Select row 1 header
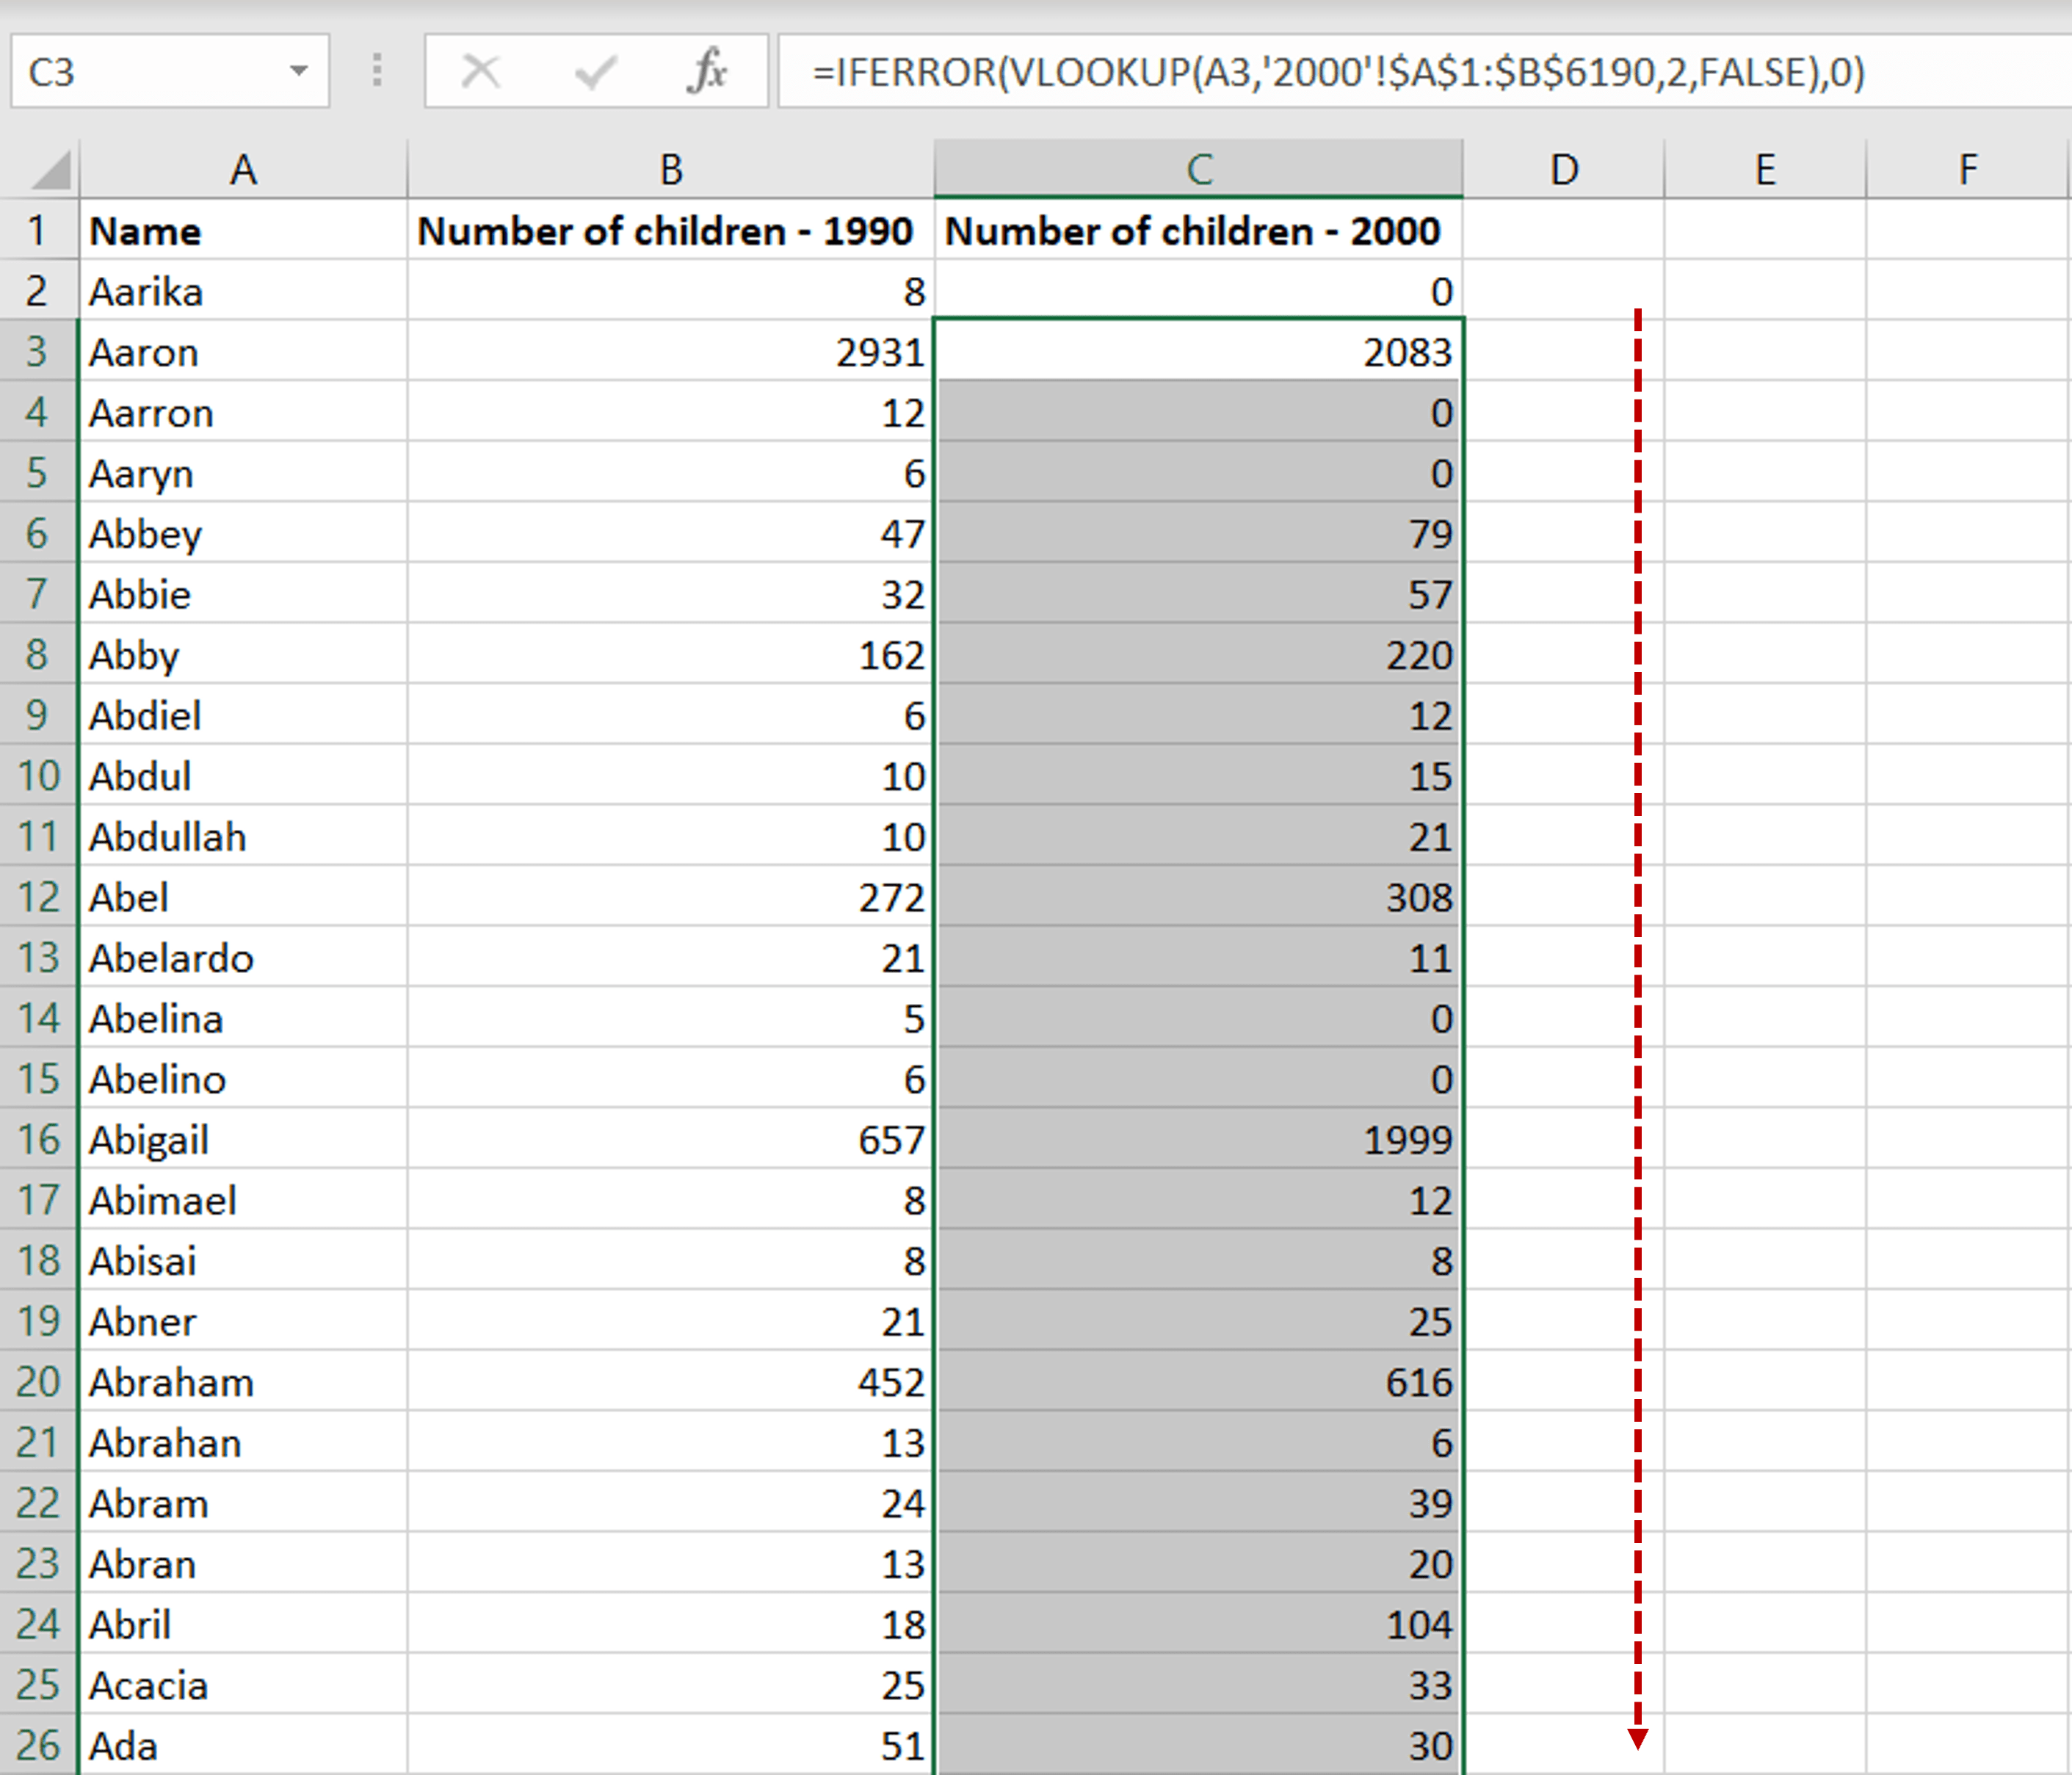 (38, 231)
